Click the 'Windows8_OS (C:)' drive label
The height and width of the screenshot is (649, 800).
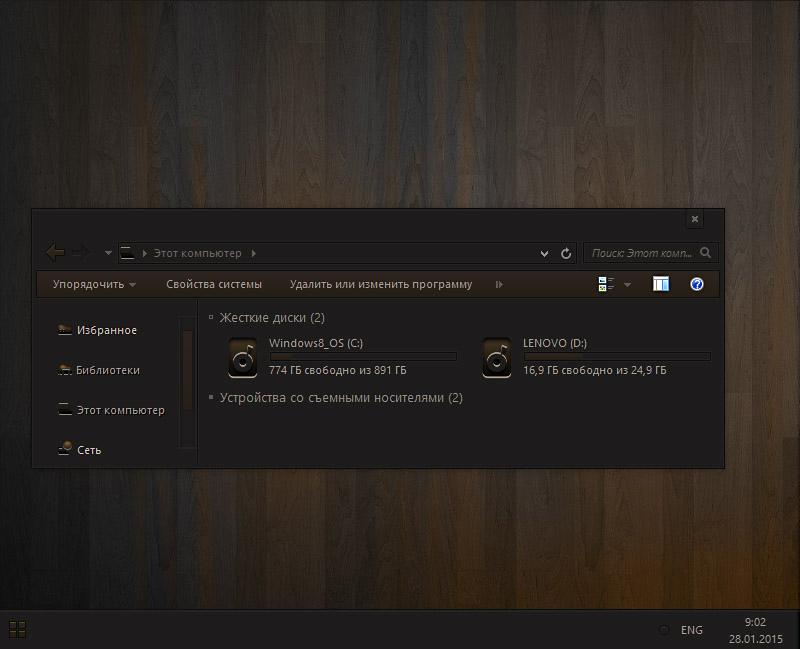coord(316,343)
